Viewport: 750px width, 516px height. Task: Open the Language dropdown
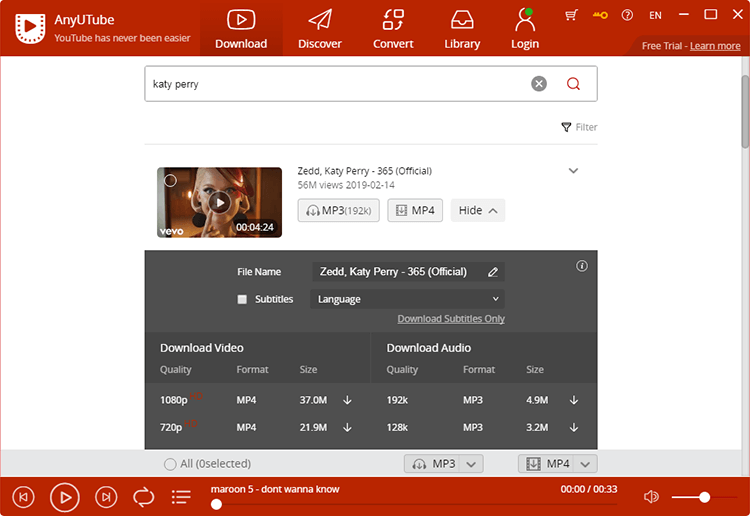tap(407, 299)
